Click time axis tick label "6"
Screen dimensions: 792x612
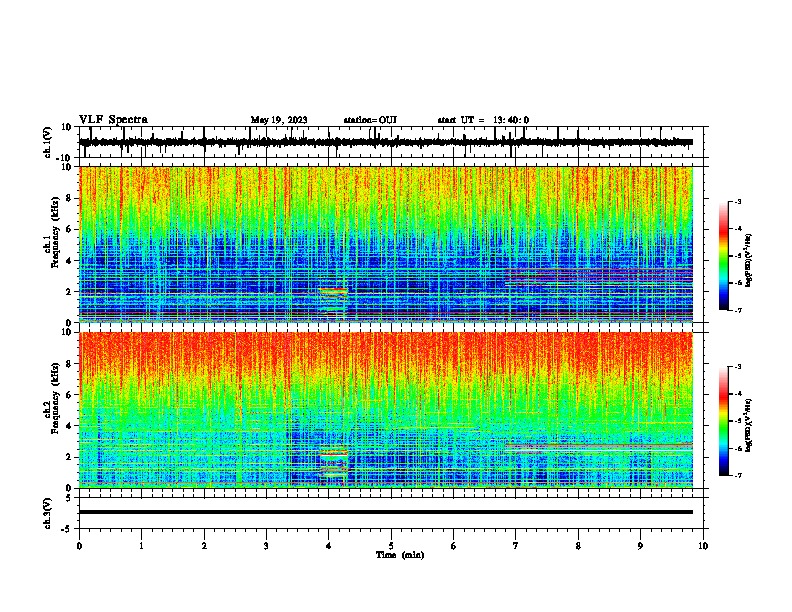click(x=454, y=546)
